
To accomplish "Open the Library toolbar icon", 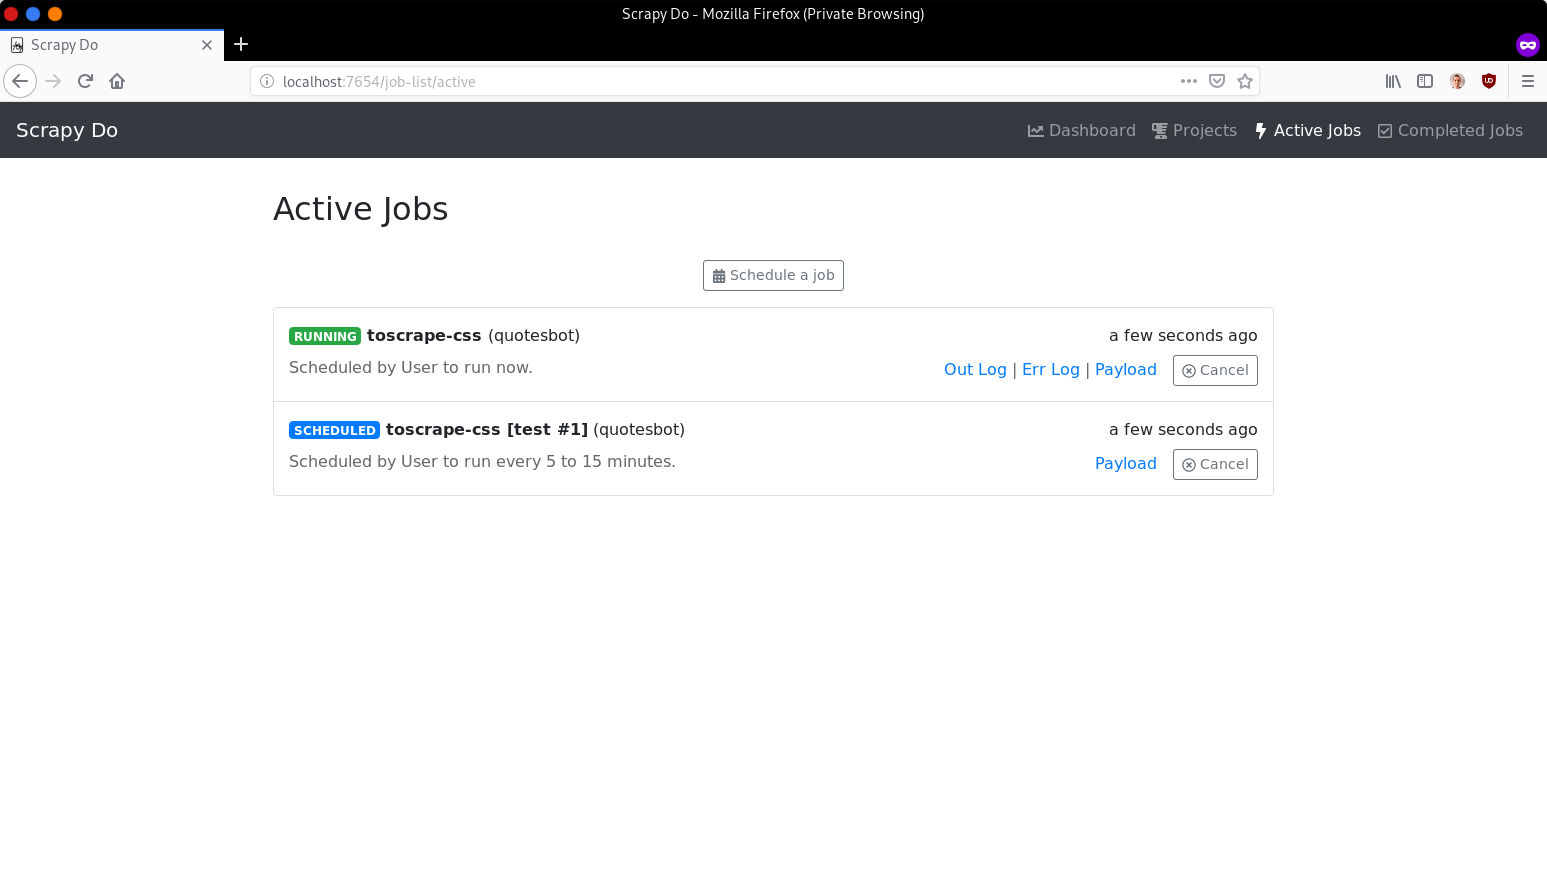I will (1393, 81).
